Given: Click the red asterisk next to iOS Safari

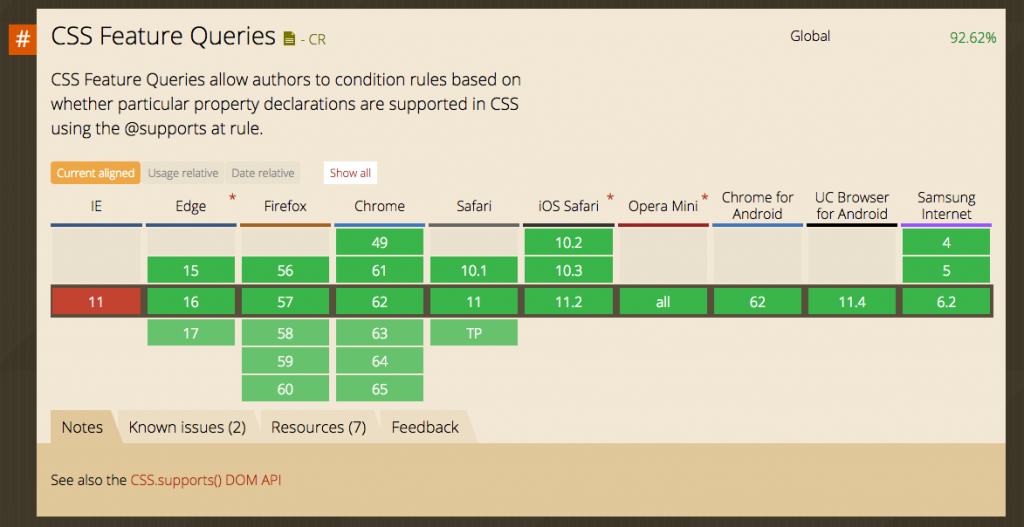Looking at the screenshot, I should pos(611,198).
